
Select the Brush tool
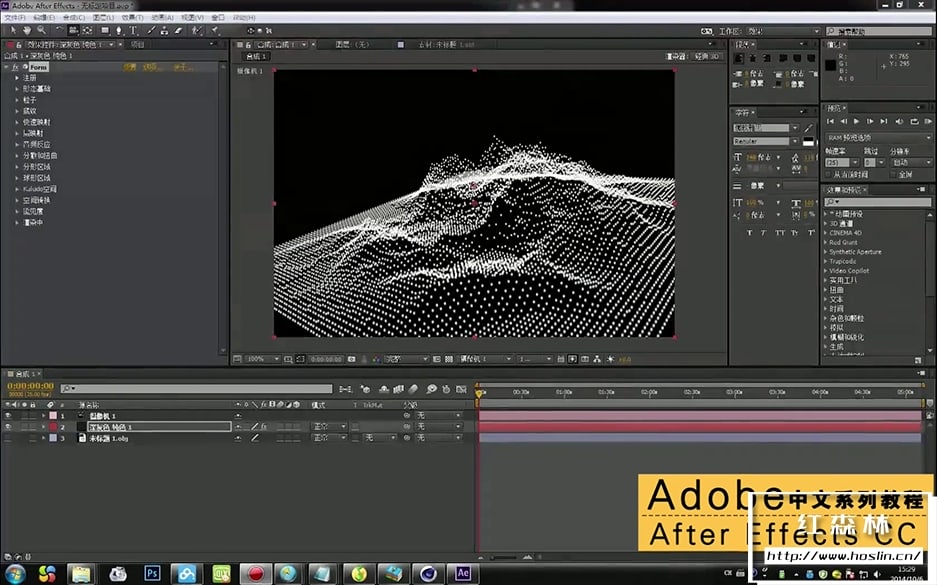(151, 30)
